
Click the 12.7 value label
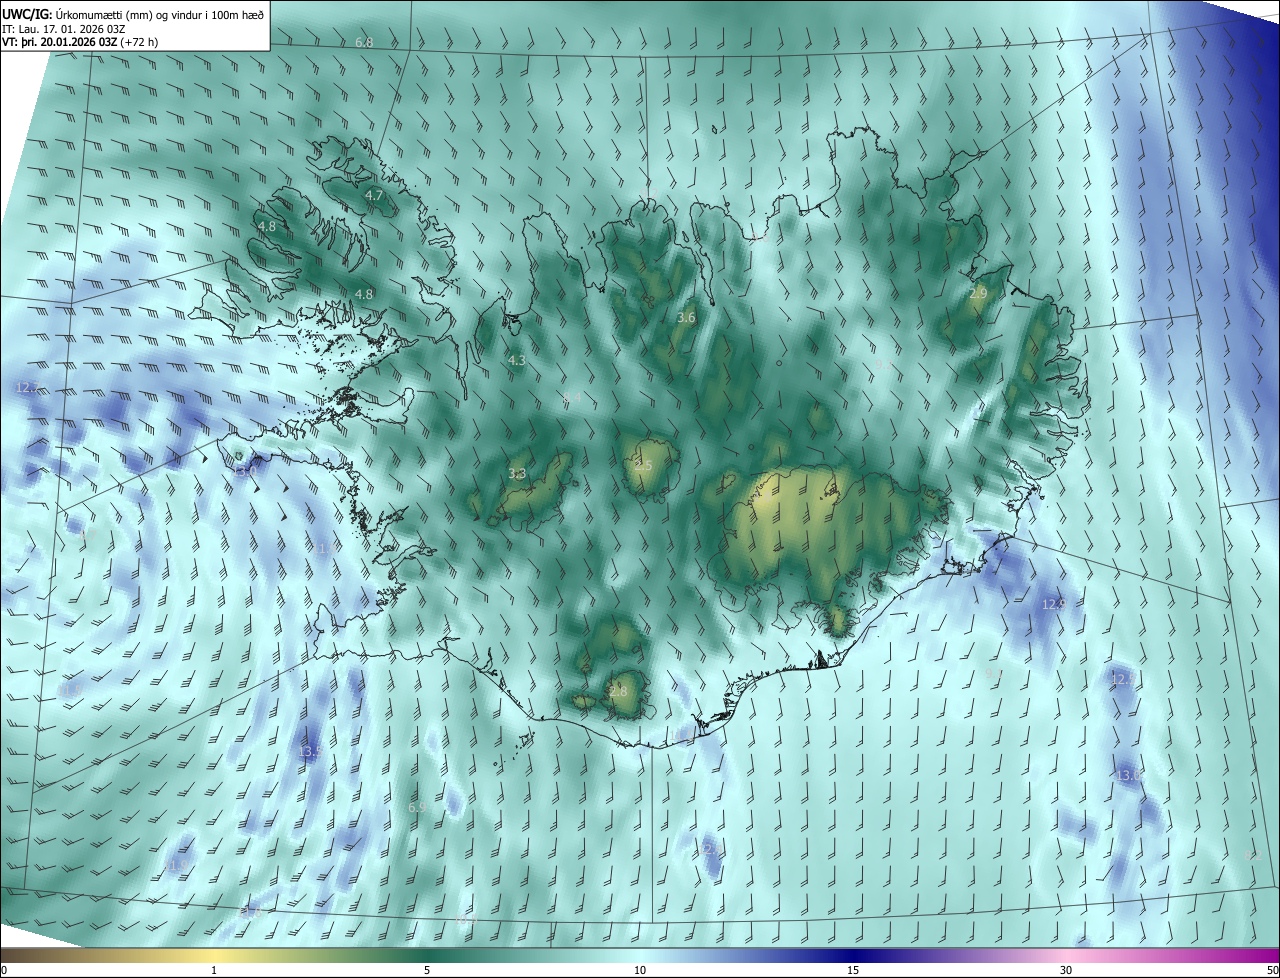27,387
